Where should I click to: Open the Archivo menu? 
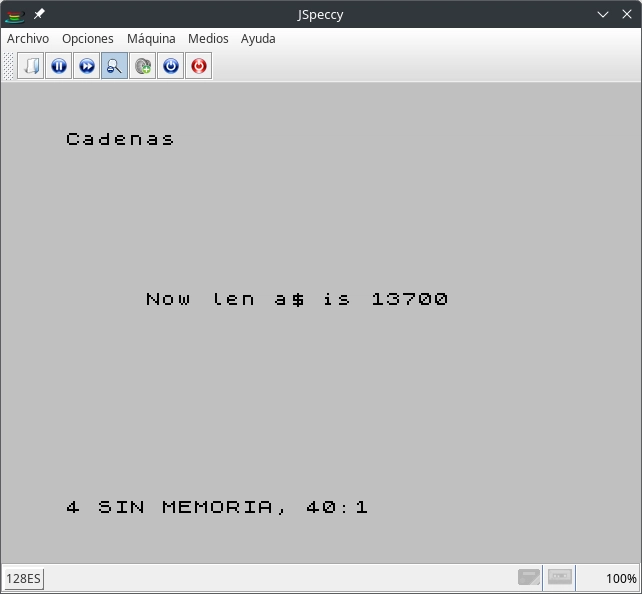click(x=28, y=39)
